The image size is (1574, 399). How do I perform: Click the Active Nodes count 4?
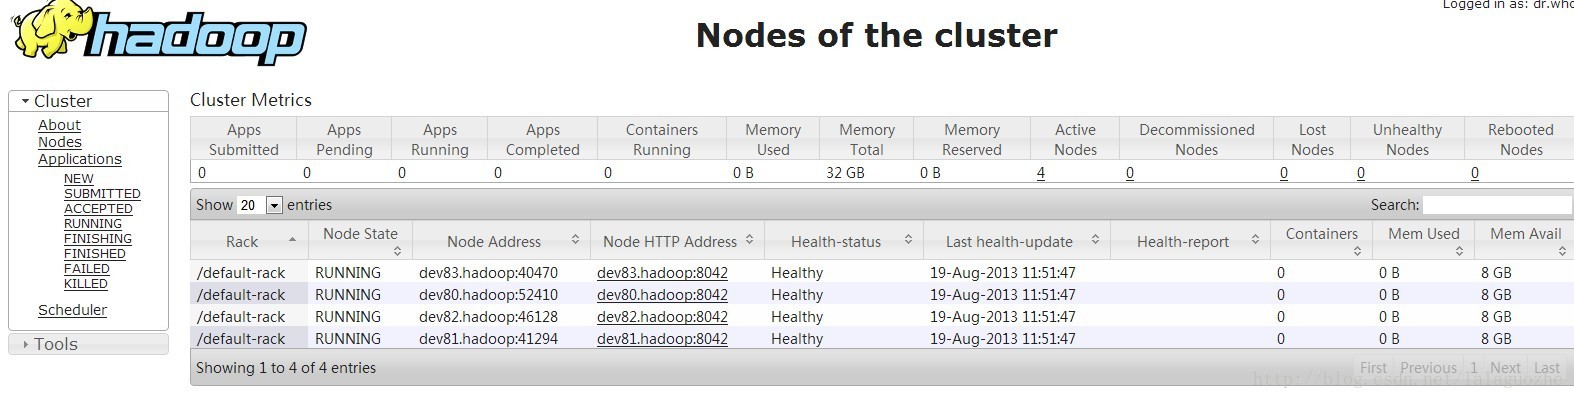[1041, 173]
